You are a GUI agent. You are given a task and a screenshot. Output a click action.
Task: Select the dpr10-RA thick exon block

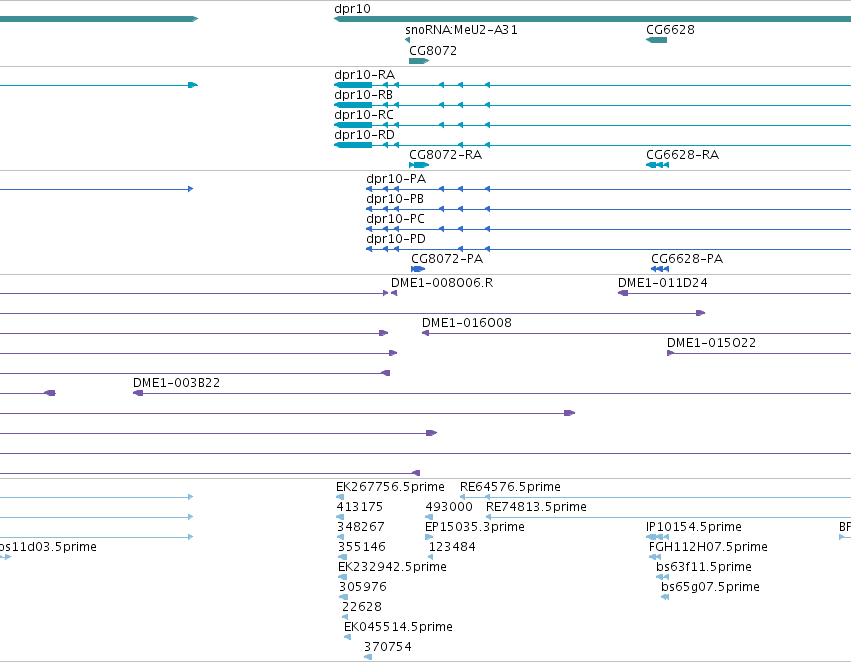(x=353, y=85)
